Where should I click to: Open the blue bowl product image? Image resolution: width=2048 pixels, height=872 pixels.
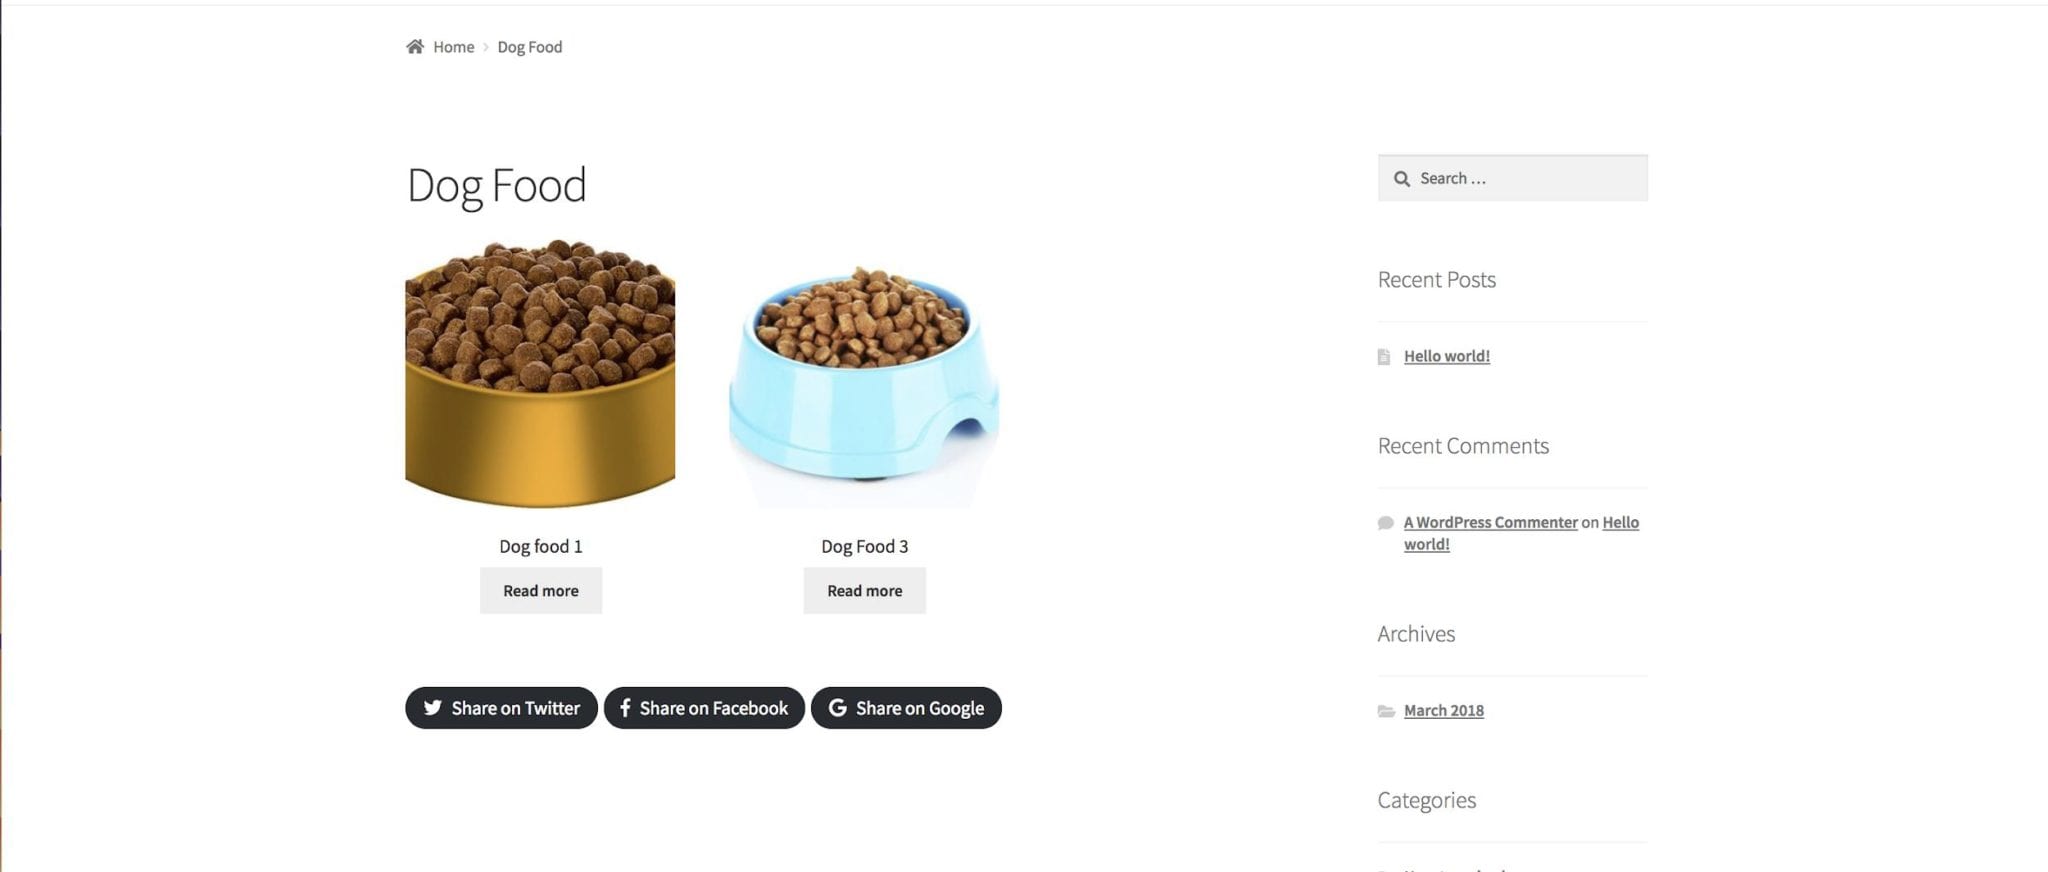pos(864,373)
